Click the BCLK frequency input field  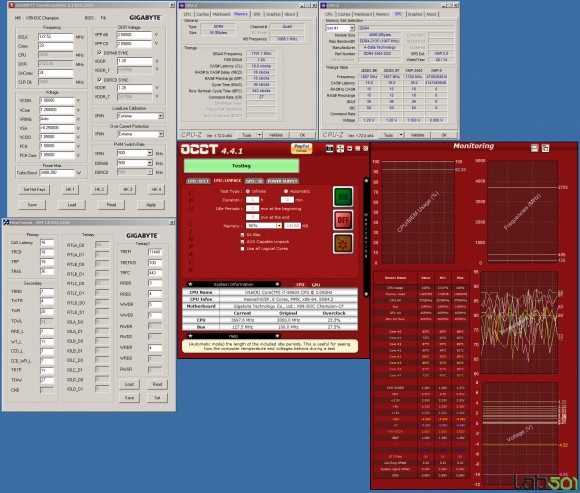(x=55, y=37)
